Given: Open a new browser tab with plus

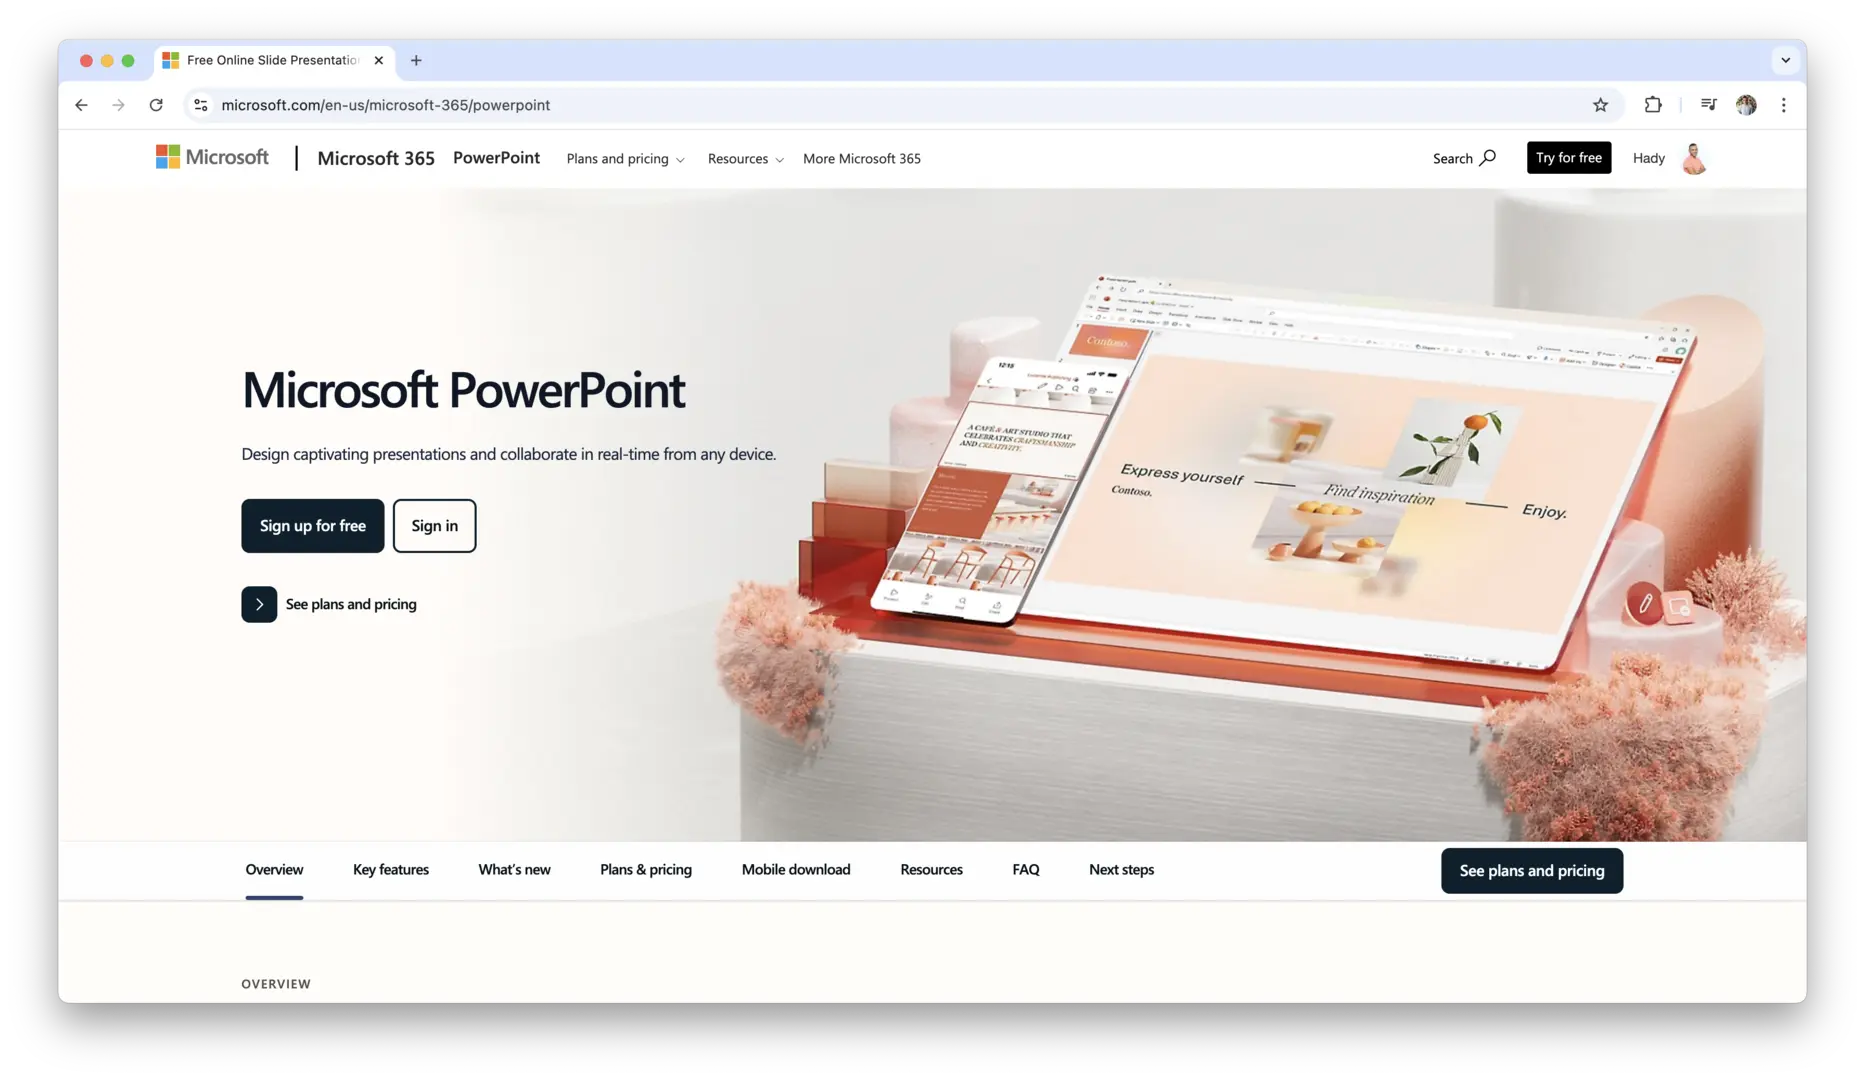Looking at the screenshot, I should 416,60.
